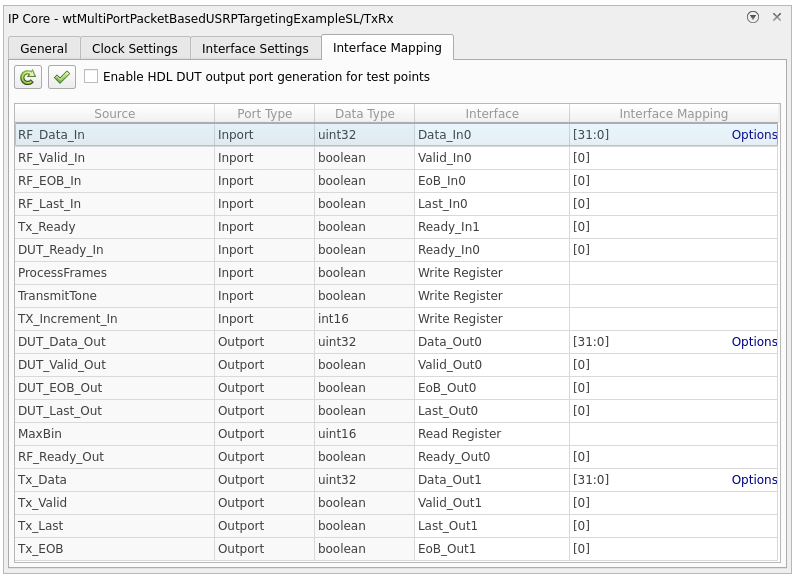Open the panel actions circle-arrow menu
Viewport: 795px width, 576px height.
(753, 17)
